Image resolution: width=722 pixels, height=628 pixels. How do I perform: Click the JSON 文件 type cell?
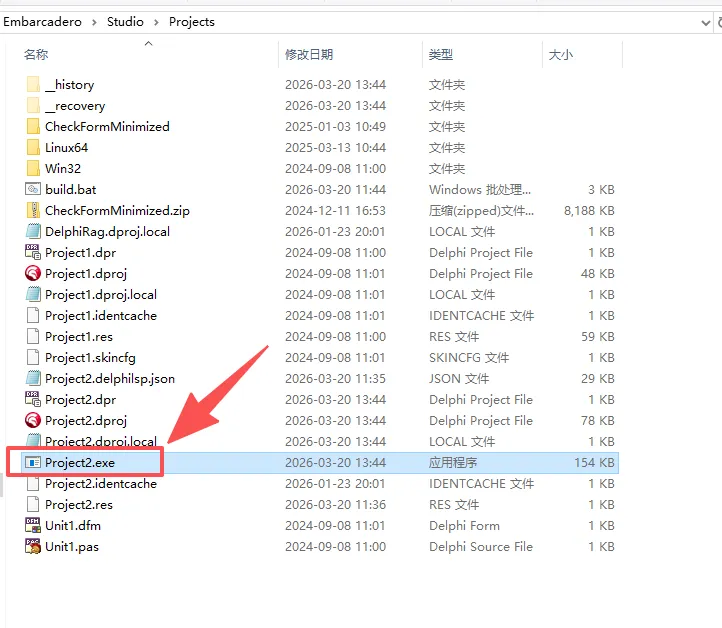459,378
